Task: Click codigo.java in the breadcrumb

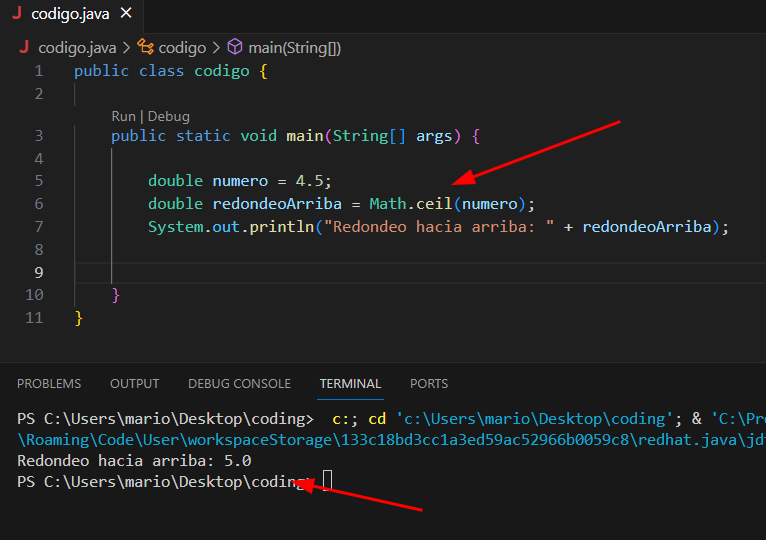Action: (x=77, y=48)
